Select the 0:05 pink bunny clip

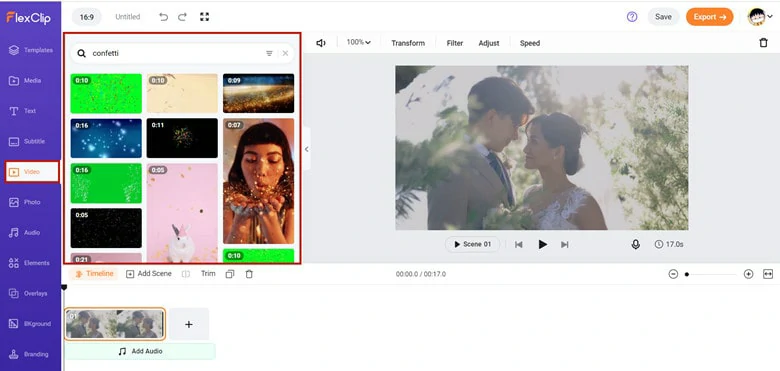point(182,212)
